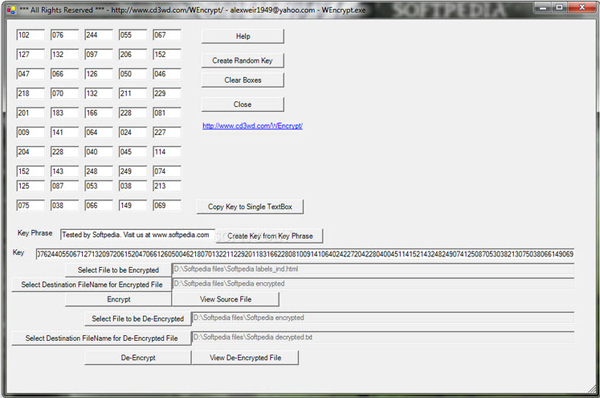Click Select Destination FileName for De-Encrypted File

pyautogui.click(x=101, y=338)
